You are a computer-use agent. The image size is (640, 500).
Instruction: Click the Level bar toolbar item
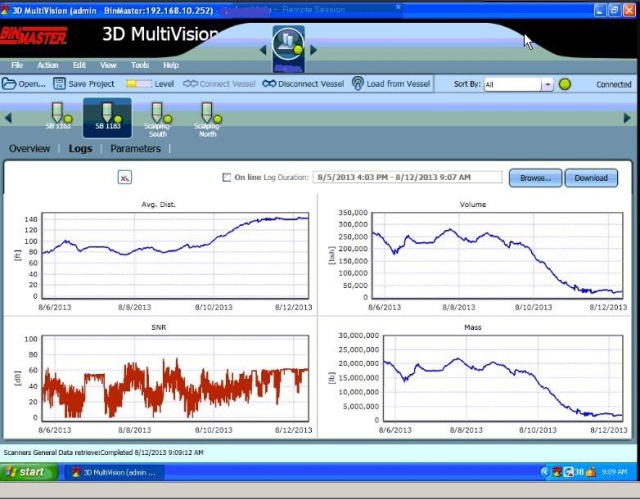(x=149, y=84)
